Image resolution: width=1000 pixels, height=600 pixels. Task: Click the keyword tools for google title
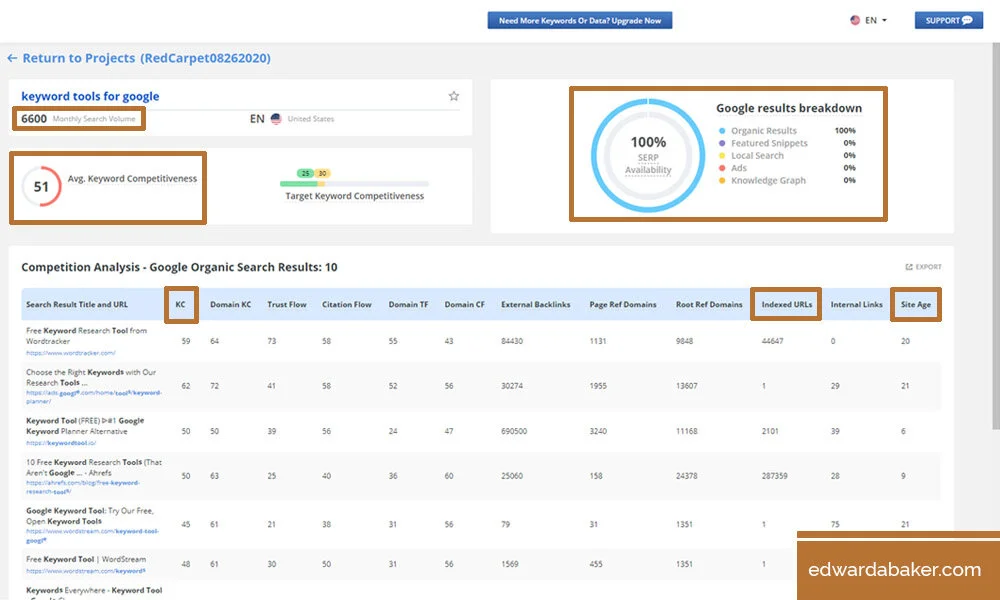coord(90,96)
